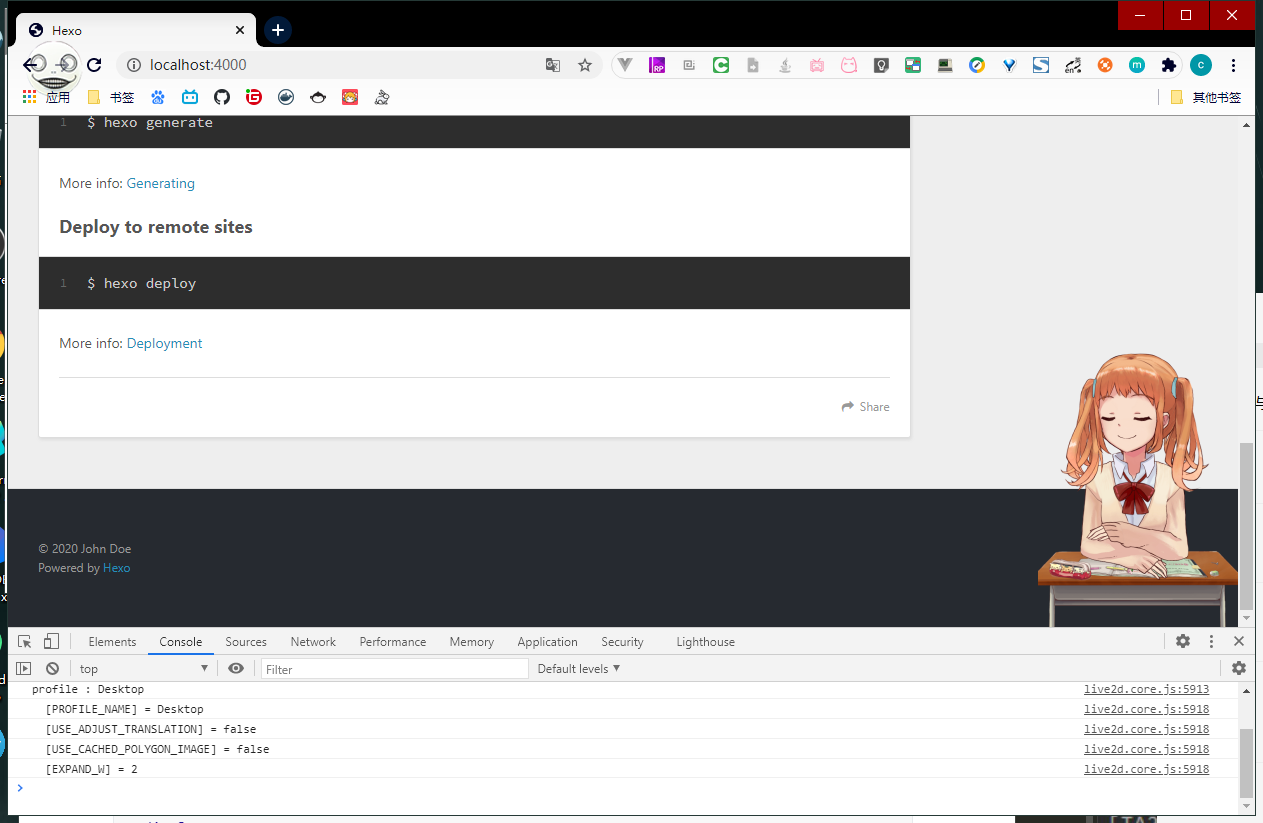Image resolution: width=1263 pixels, height=823 pixels.
Task: Clear the console with the ban icon
Action: point(52,669)
